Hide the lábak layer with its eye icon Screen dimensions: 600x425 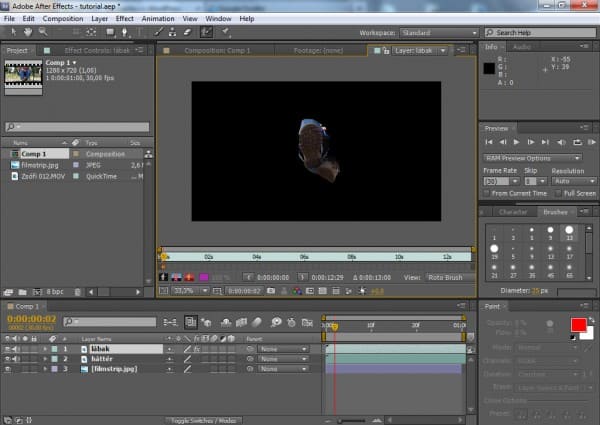click(x=8, y=348)
